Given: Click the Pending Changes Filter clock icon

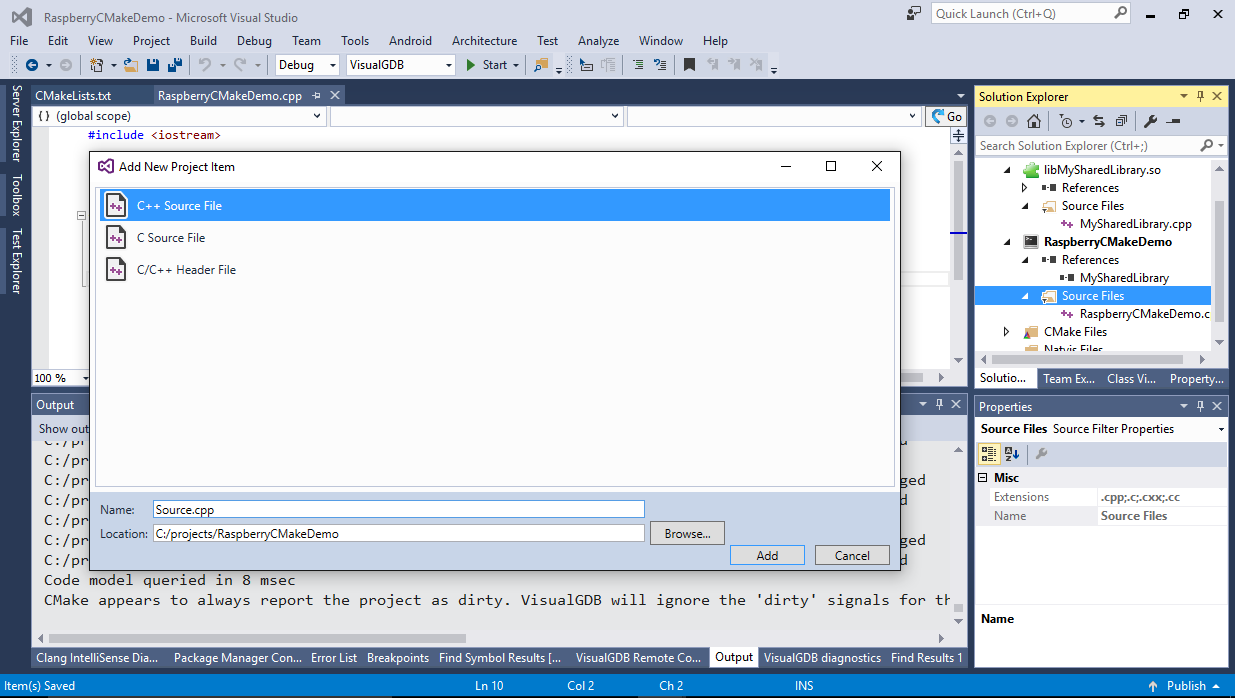Looking at the screenshot, I should coord(1066,121).
